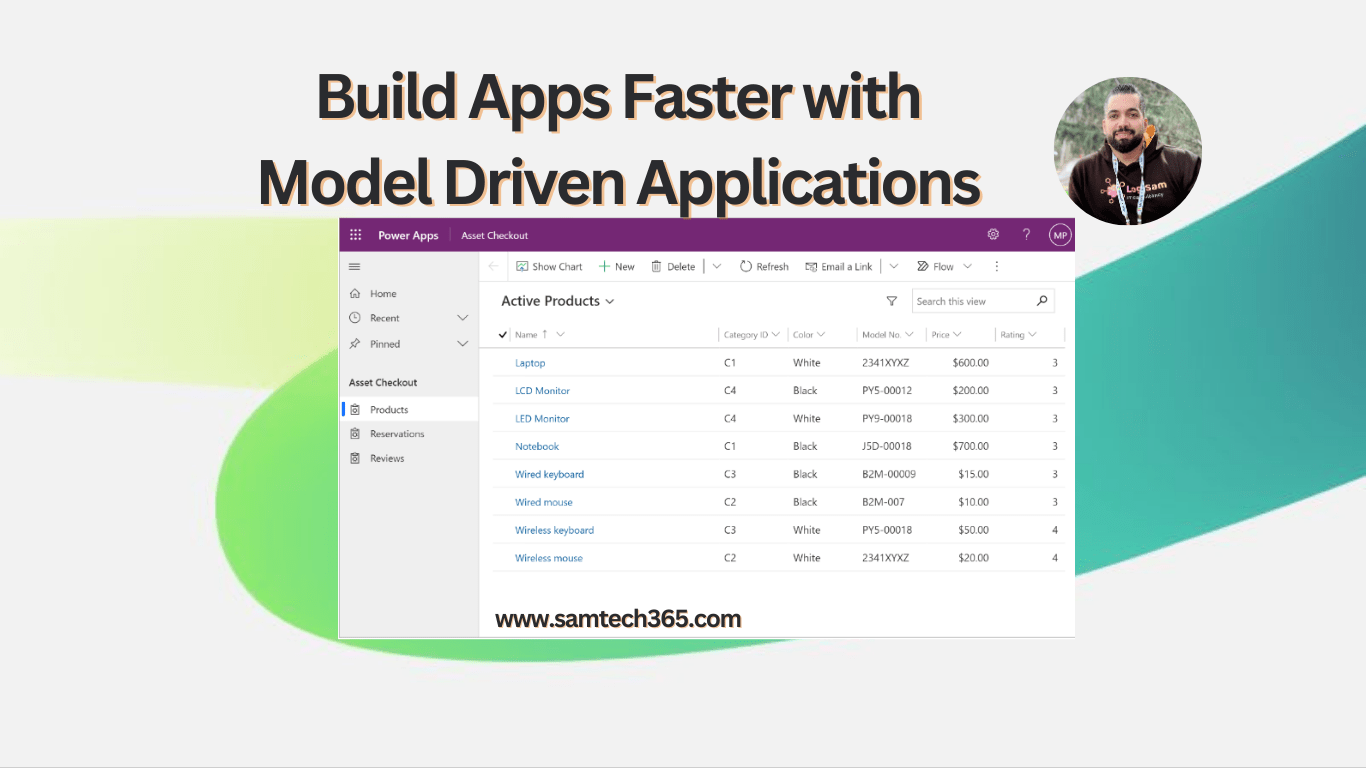Expand the Email a Link dropdown arrow

click(894, 267)
